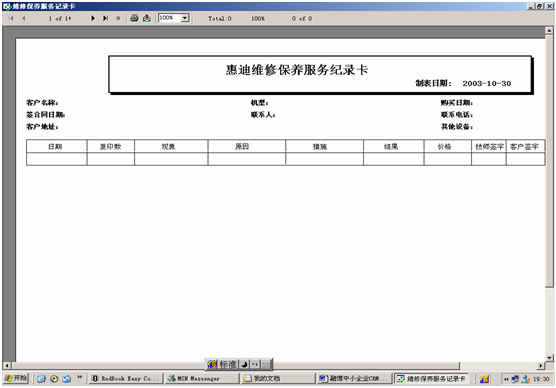The height and width of the screenshot is (388, 556).
Task: Click the horizontal scrollbar right arrow
Action: (541, 365)
